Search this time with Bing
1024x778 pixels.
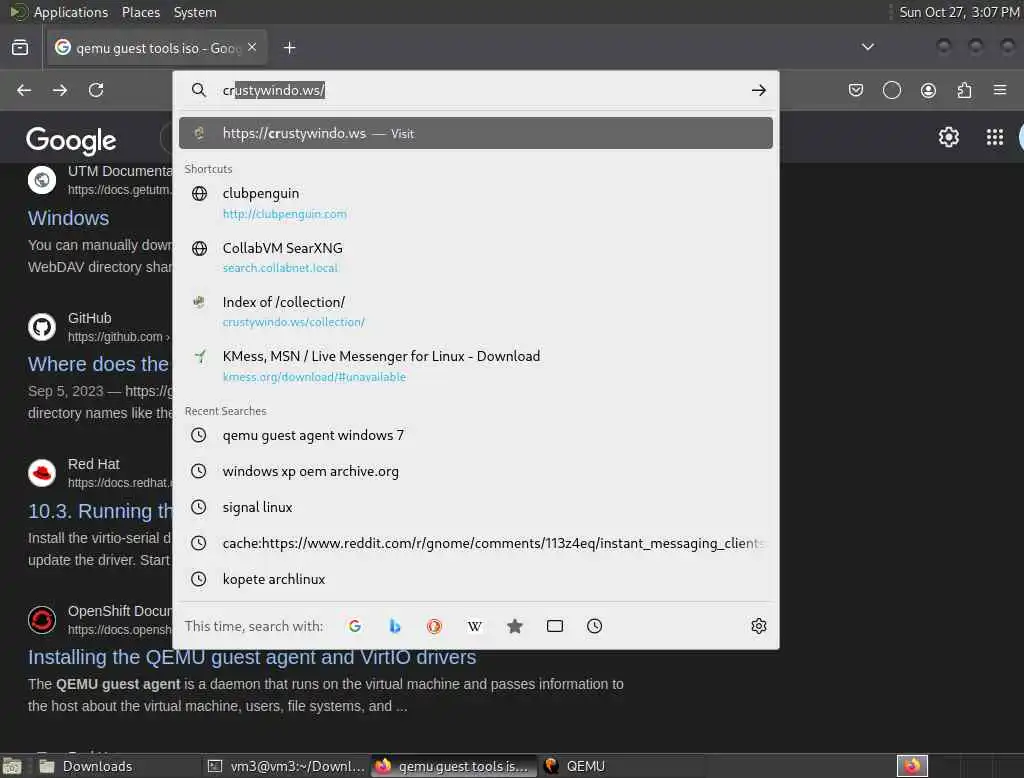coord(394,626)
